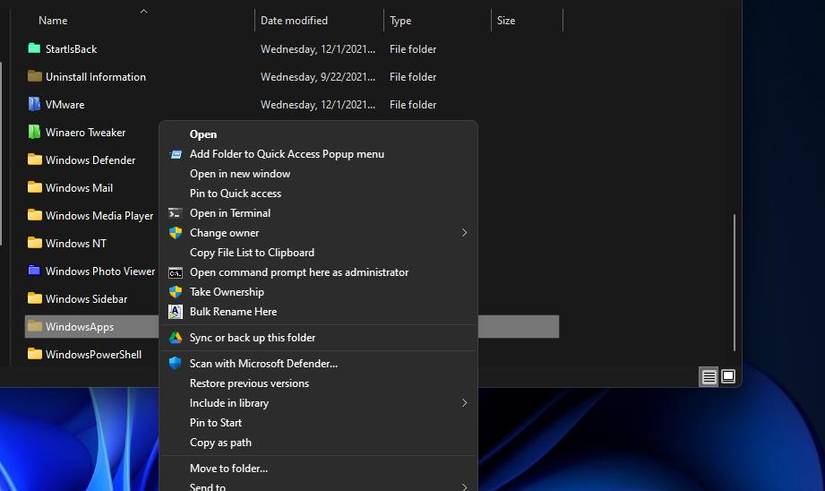This screenshot has height=491, width=825.
Task: Sort by the Type column header
Action: tap(400, 21)
